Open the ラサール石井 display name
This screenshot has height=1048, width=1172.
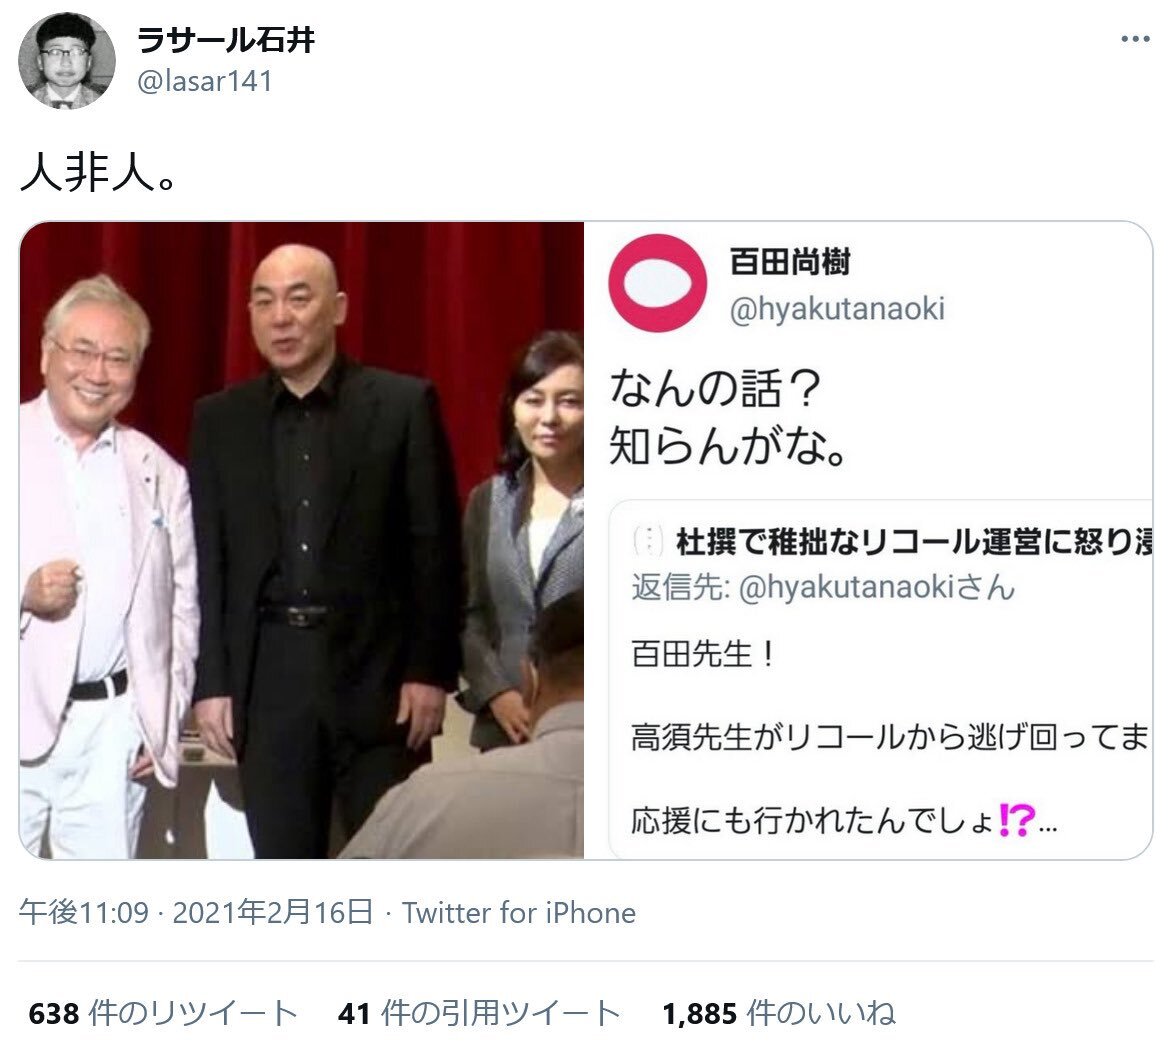point(225,40)
